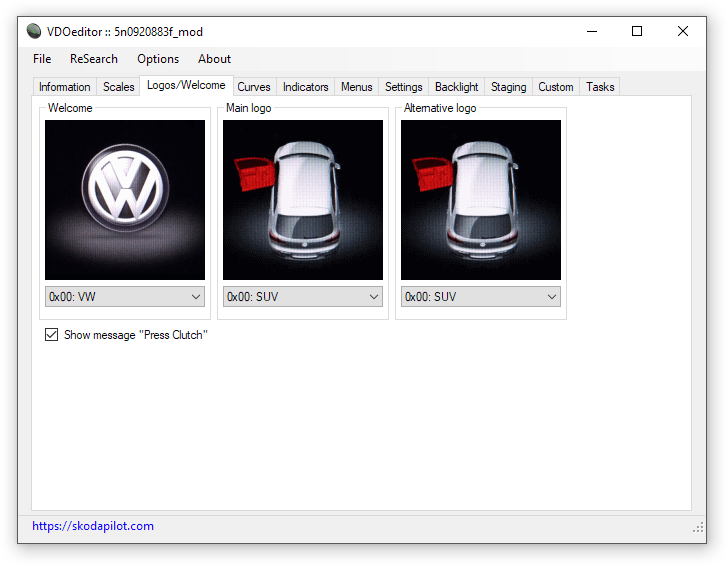This screenshot has height=566, width=728.
Task: Open the Indicators tab
Action: pyautogui.click(x=306, y=87)
